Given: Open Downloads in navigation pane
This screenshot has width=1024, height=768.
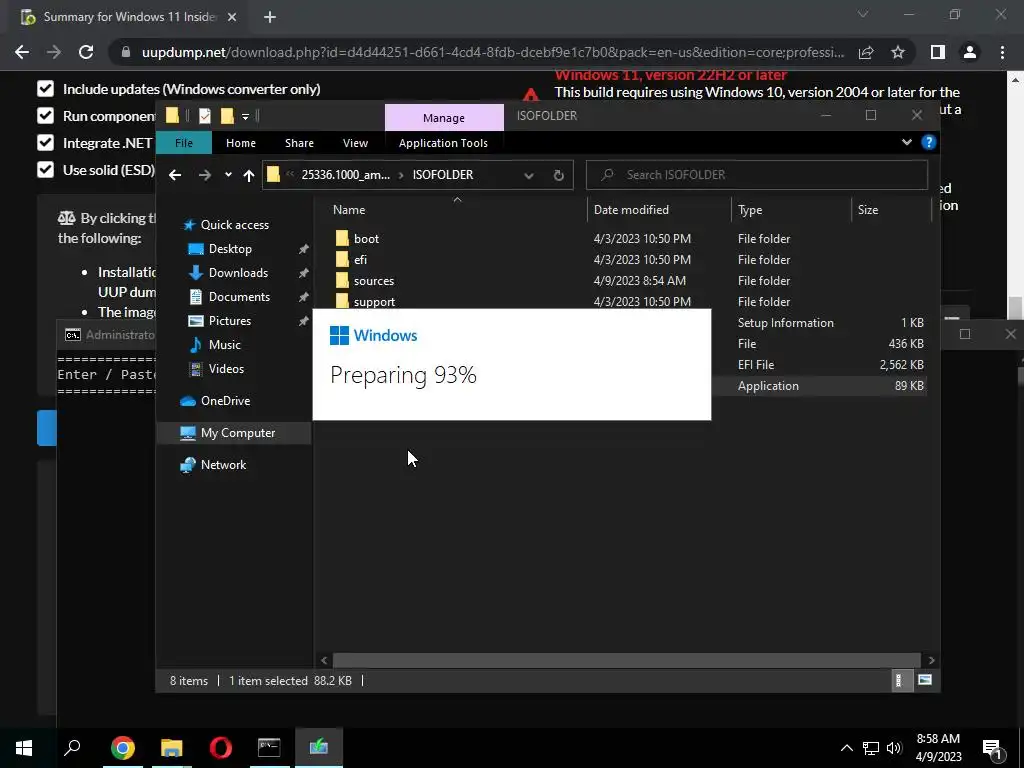Looking at the screenshot, I should [x=238, y=273].
